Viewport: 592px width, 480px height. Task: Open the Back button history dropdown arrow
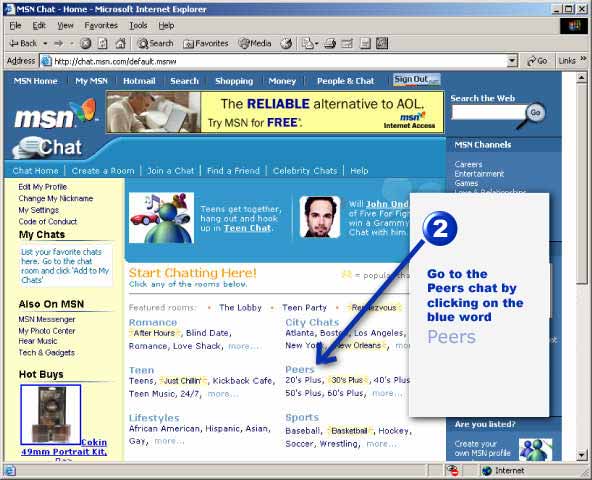pyautogui.click(x=45, y=44)
